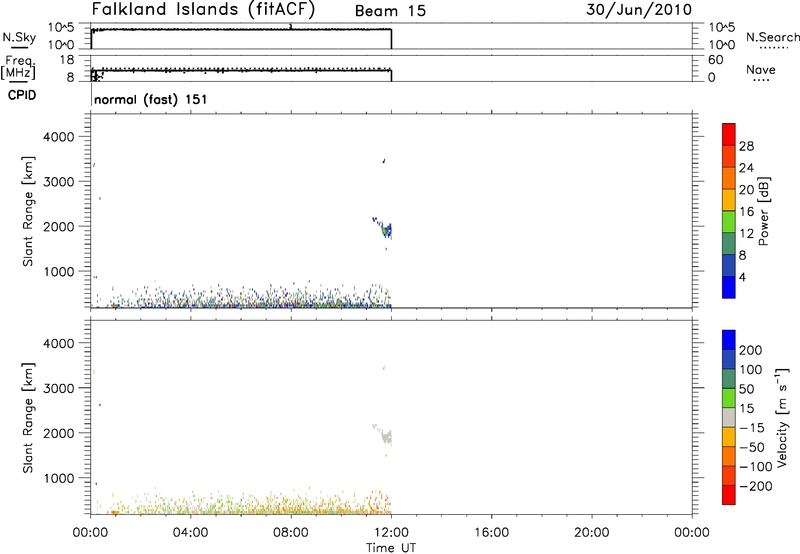Click the "16:00" time tick label
The image size is (800, 554).
point(491,533)
